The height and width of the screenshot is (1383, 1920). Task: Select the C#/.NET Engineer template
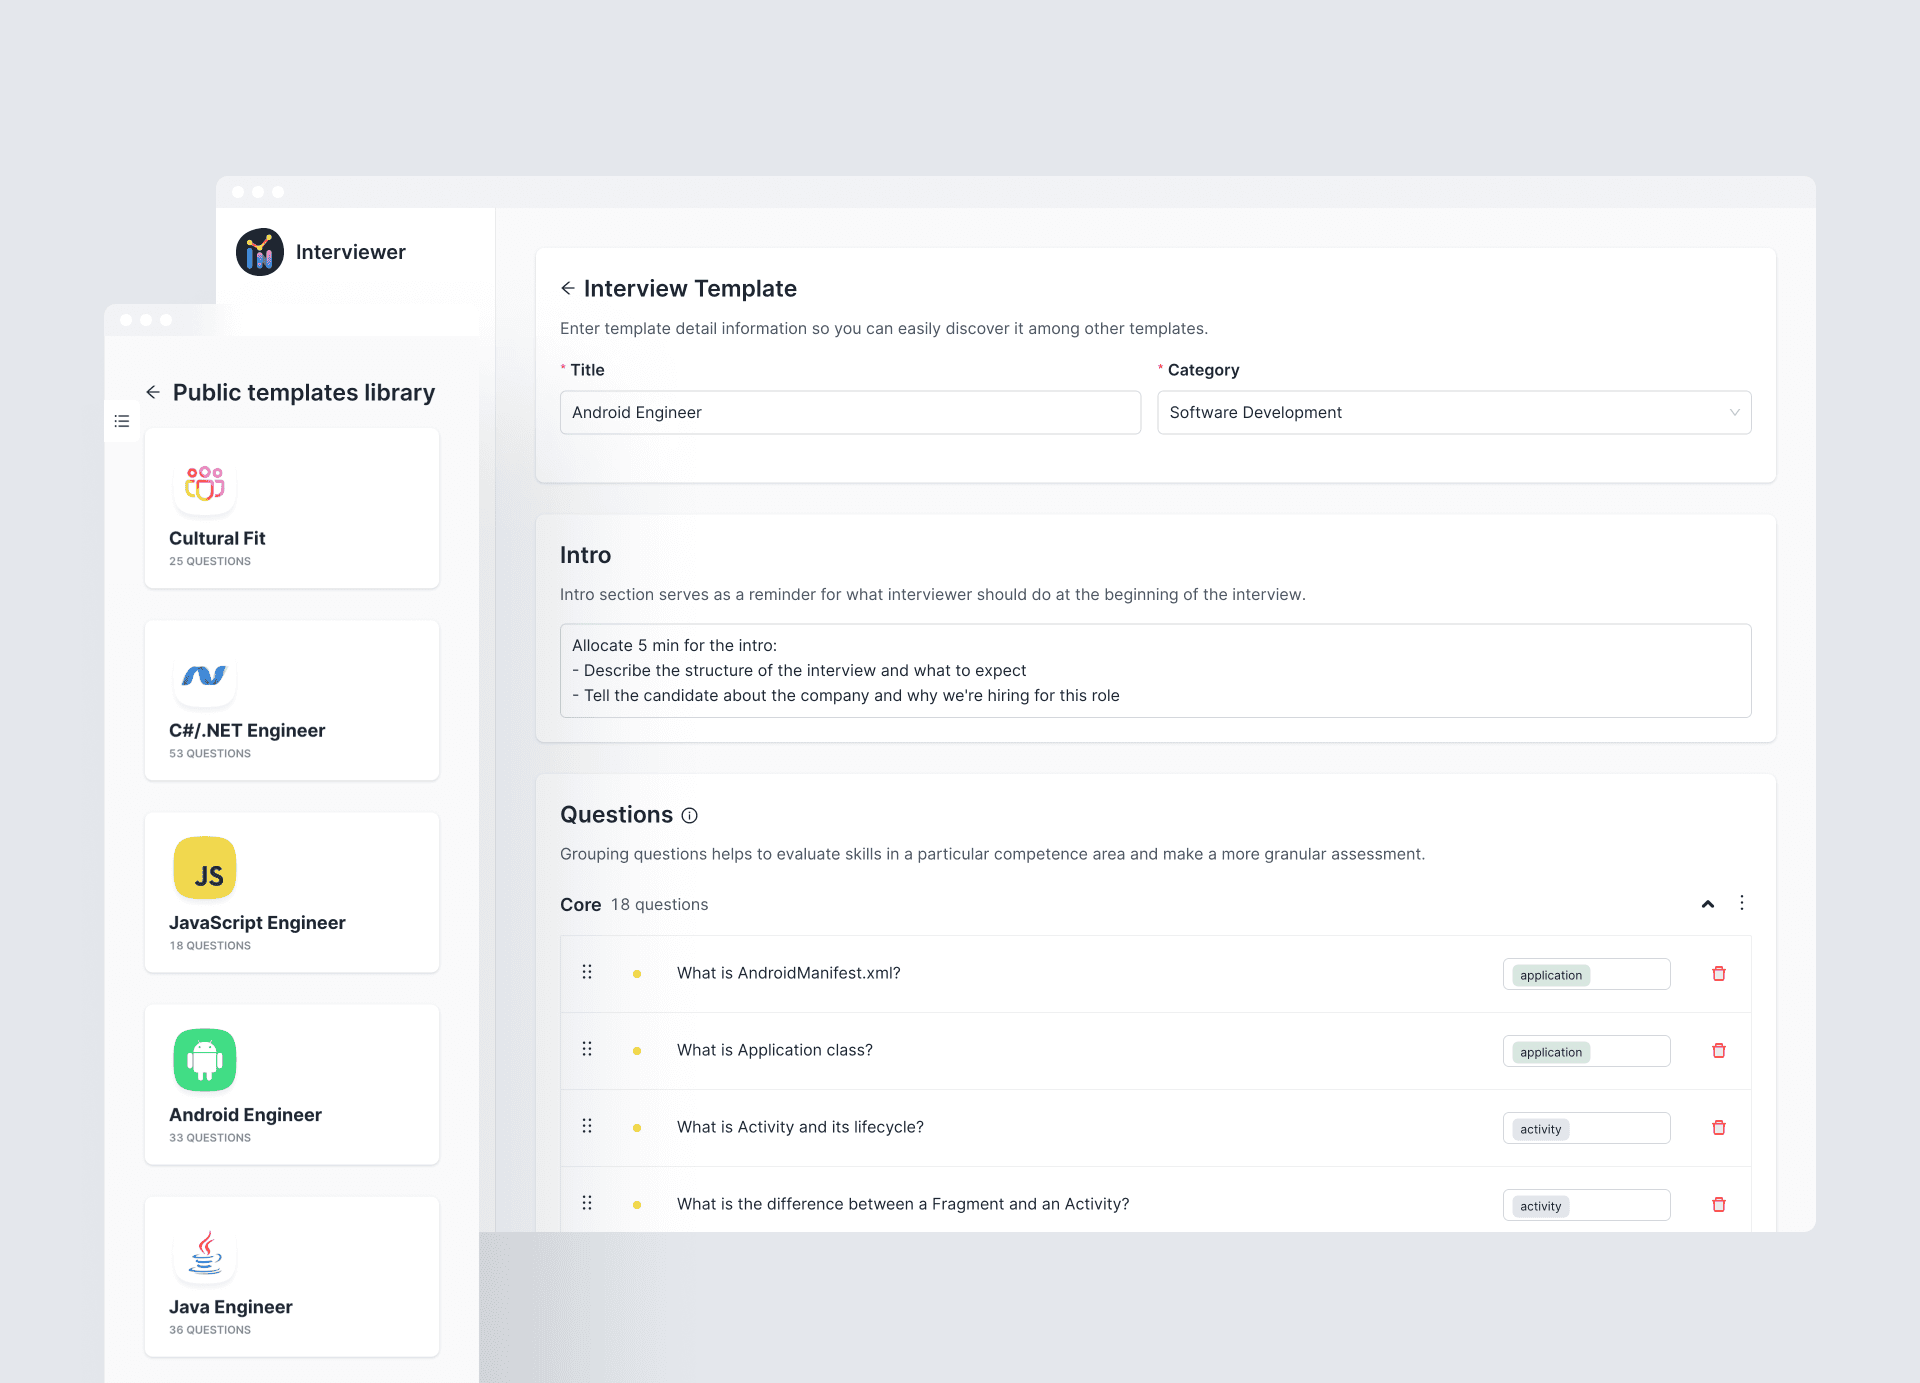pos(291,700)
